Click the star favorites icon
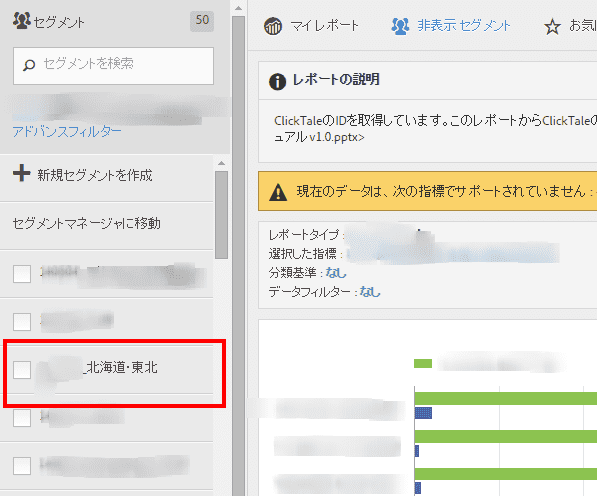 552,27
